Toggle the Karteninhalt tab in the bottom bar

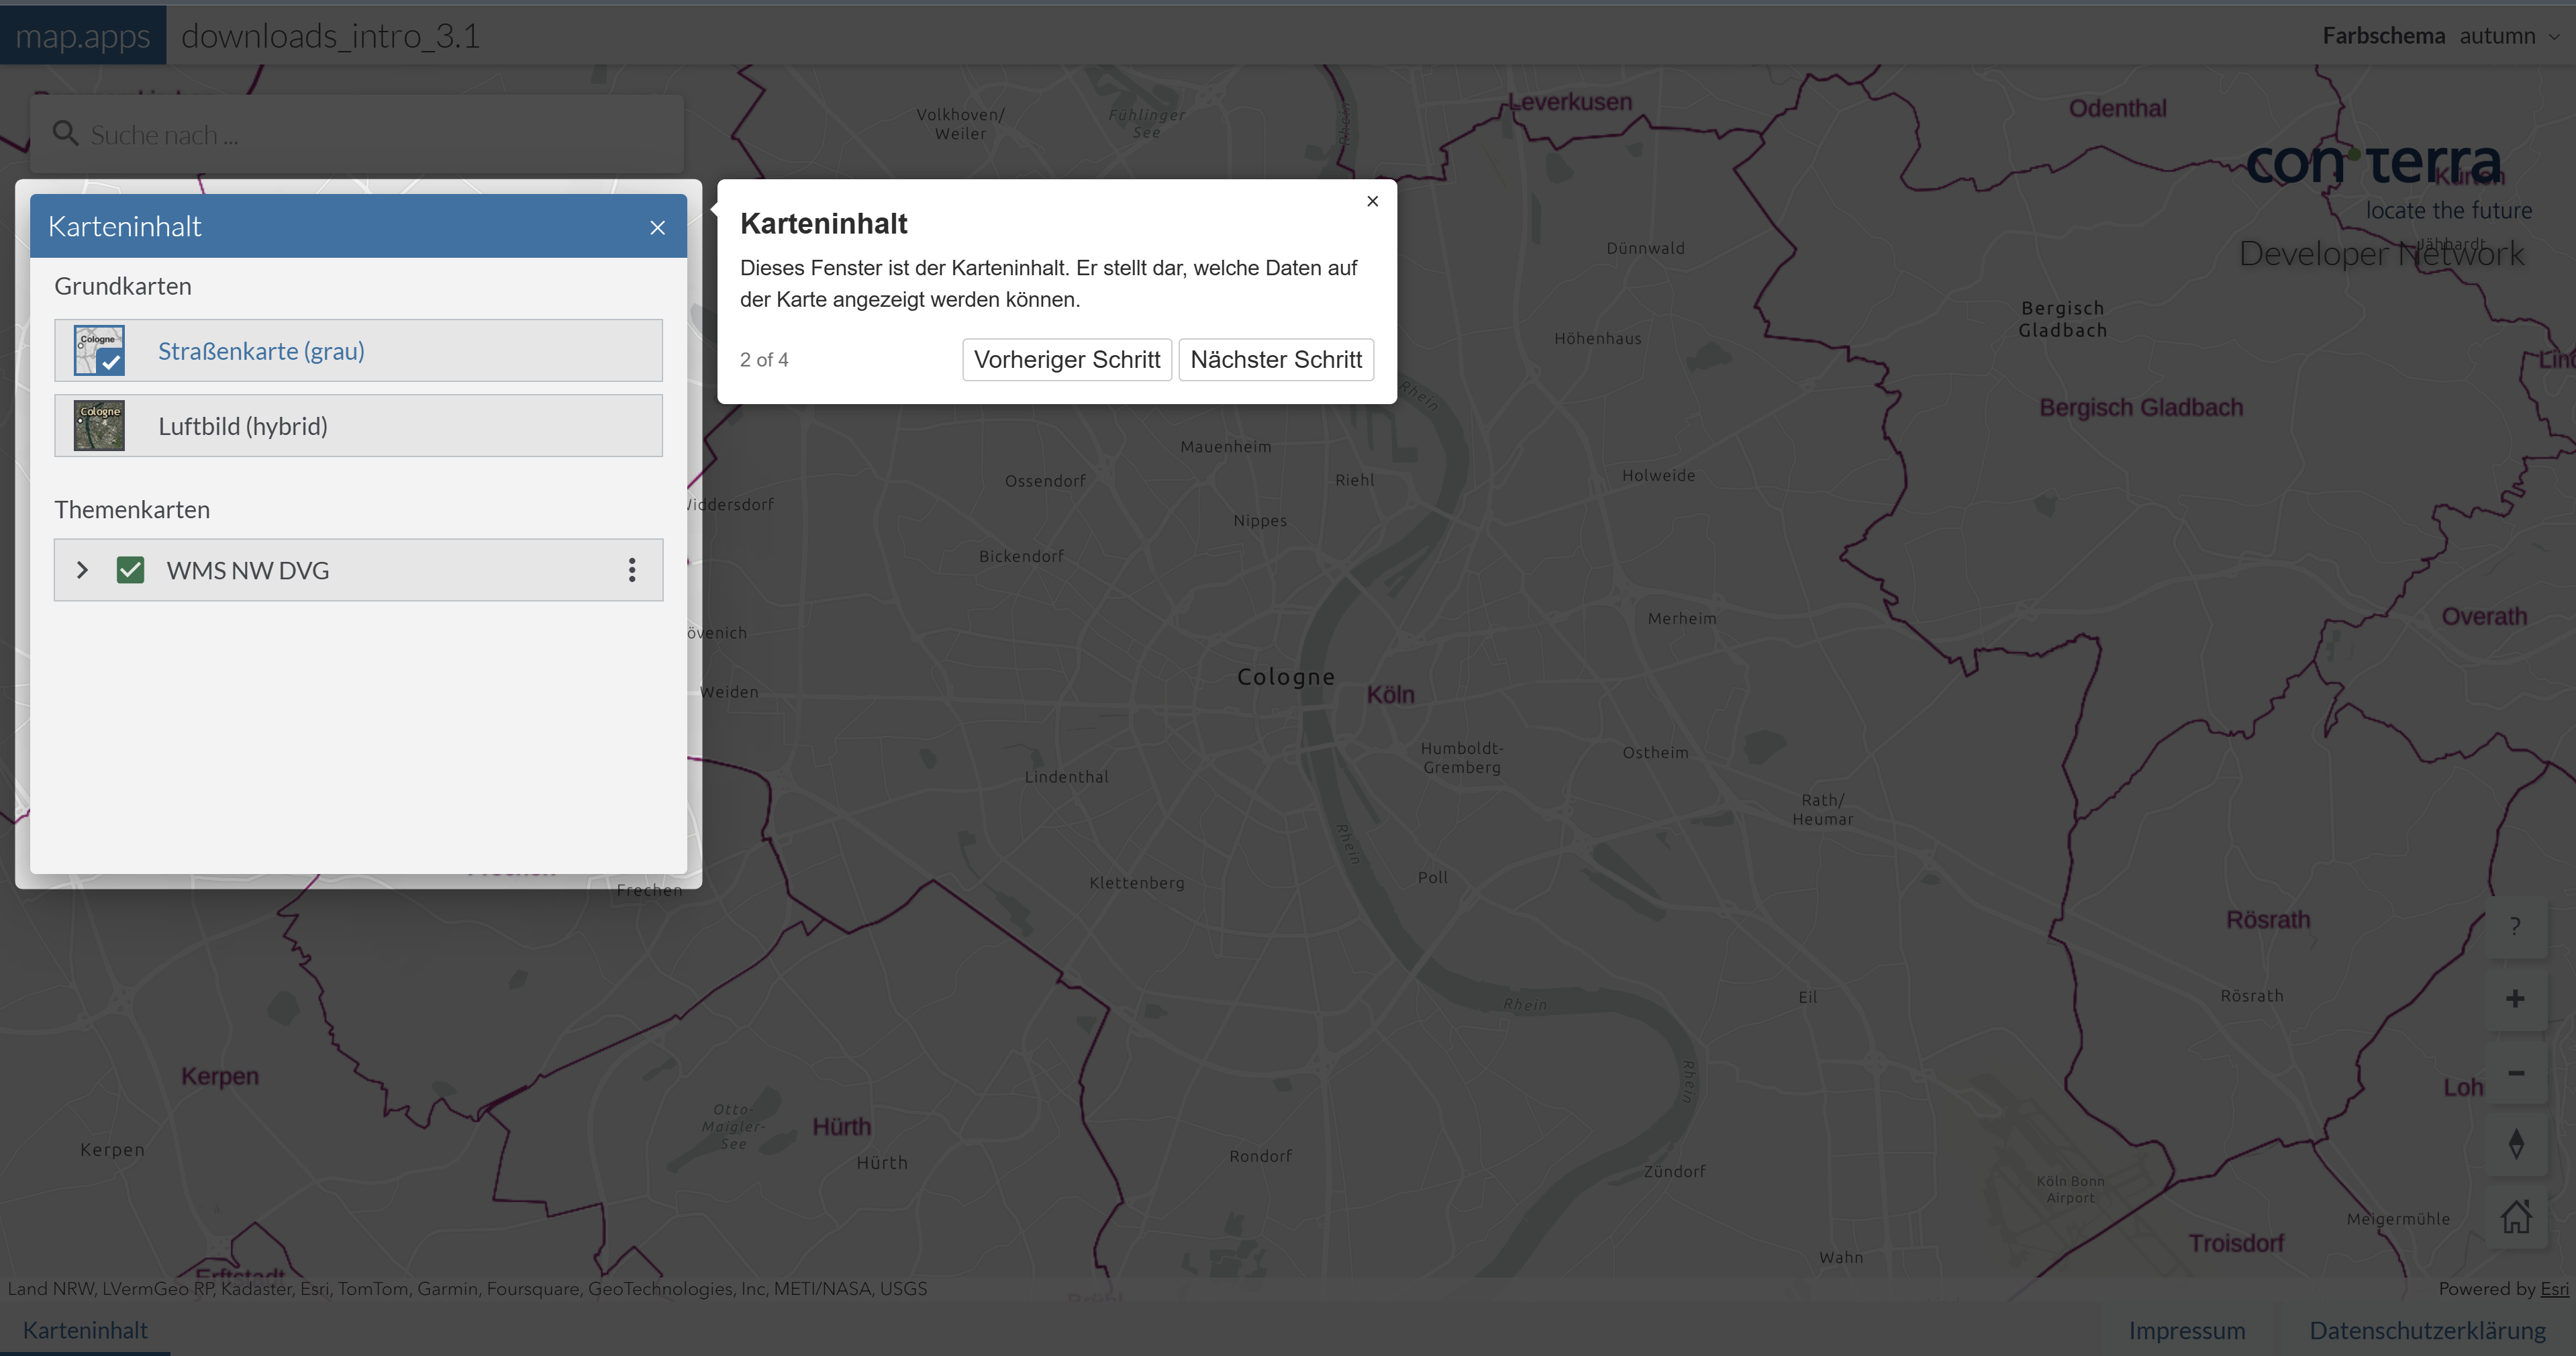click(85, 1330)
